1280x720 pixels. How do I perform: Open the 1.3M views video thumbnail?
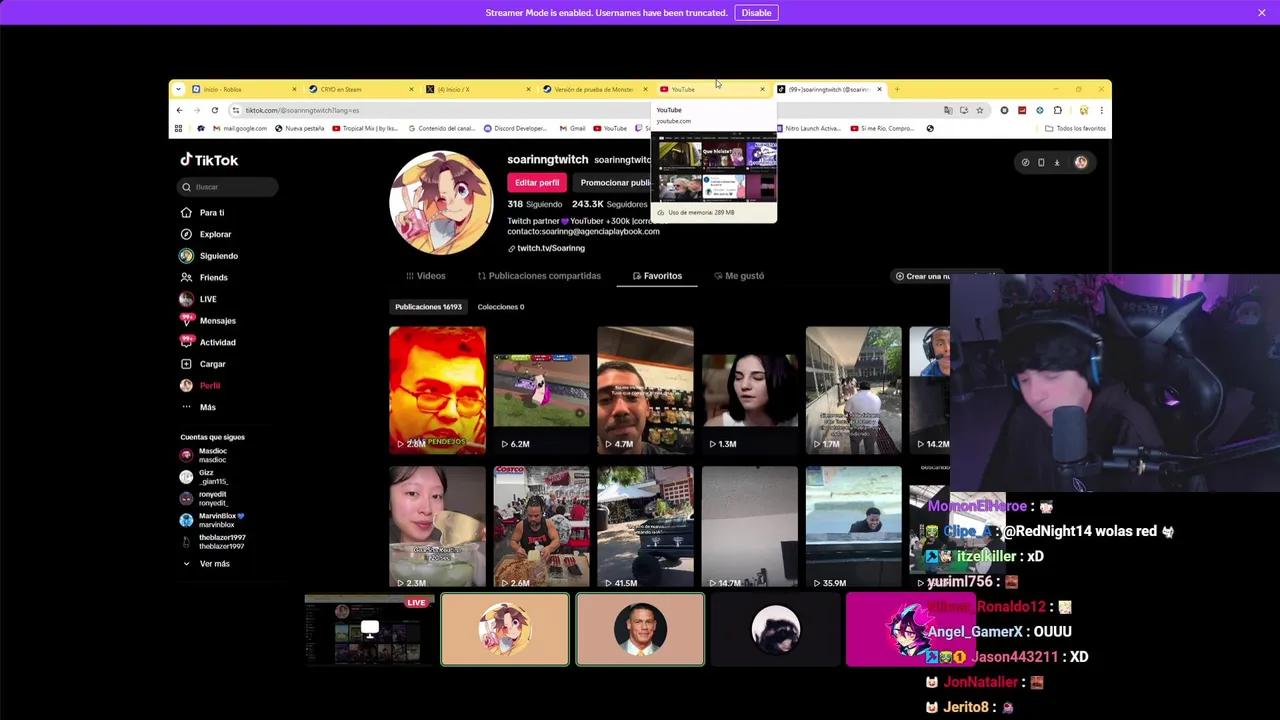tap(749, 390)
